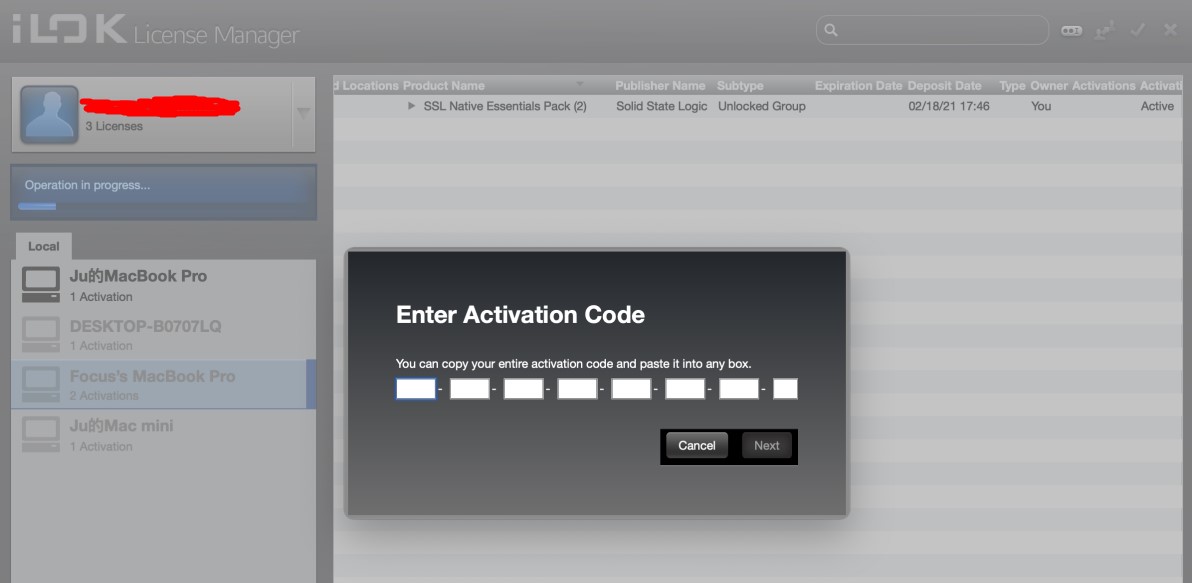Click the 3 Licenses text under the account
Image resolution: width=1192 pixels, height=583 pixels.
click(114, 126)
